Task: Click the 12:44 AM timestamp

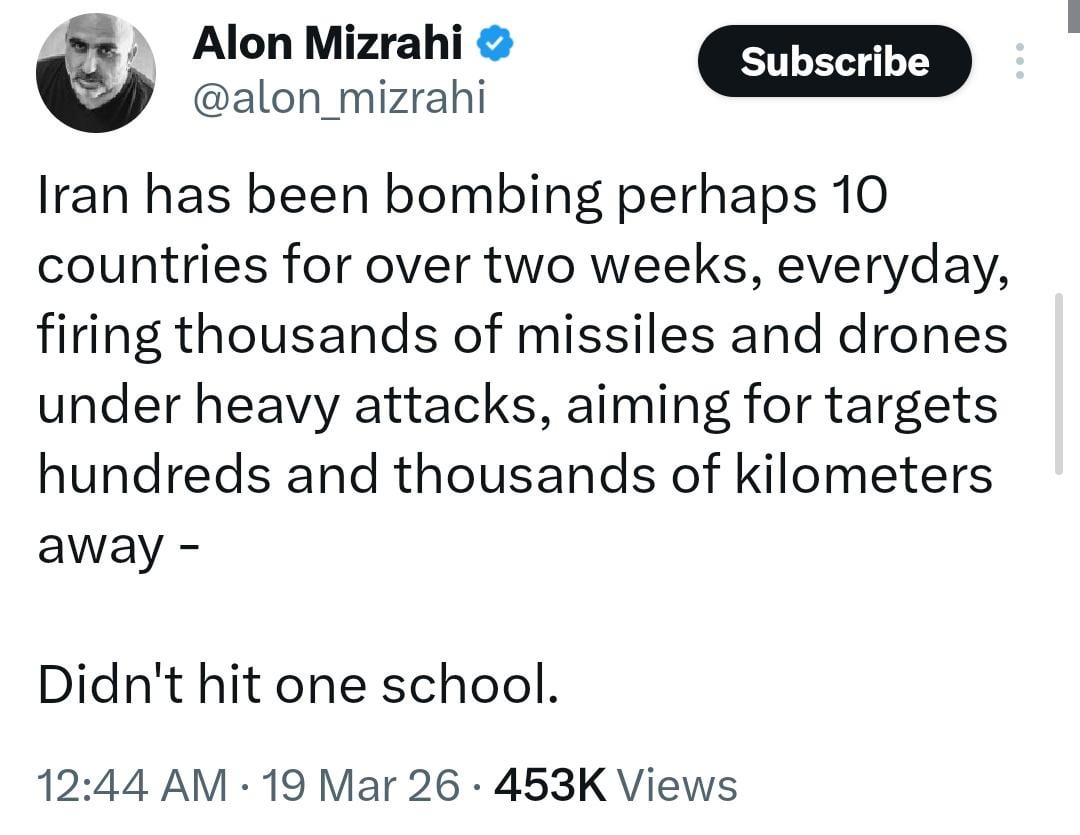Action: 132,785
